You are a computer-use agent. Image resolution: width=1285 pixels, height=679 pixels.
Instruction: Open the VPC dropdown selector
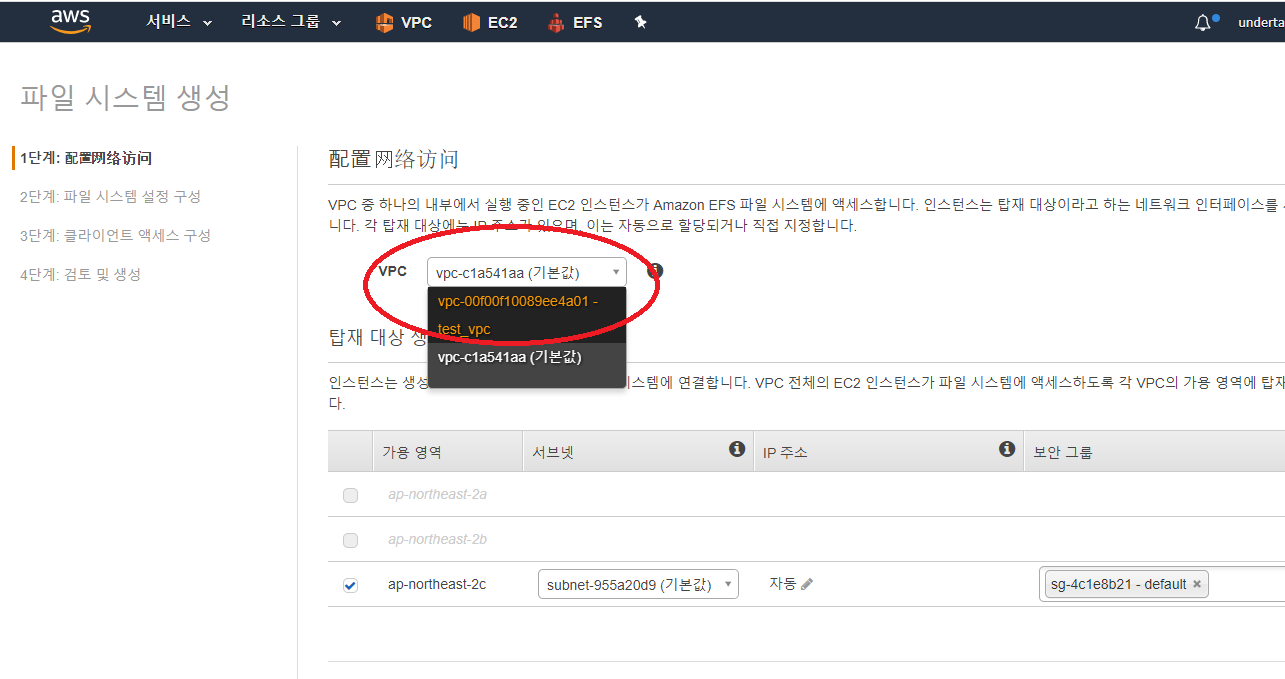click(527, 272)
